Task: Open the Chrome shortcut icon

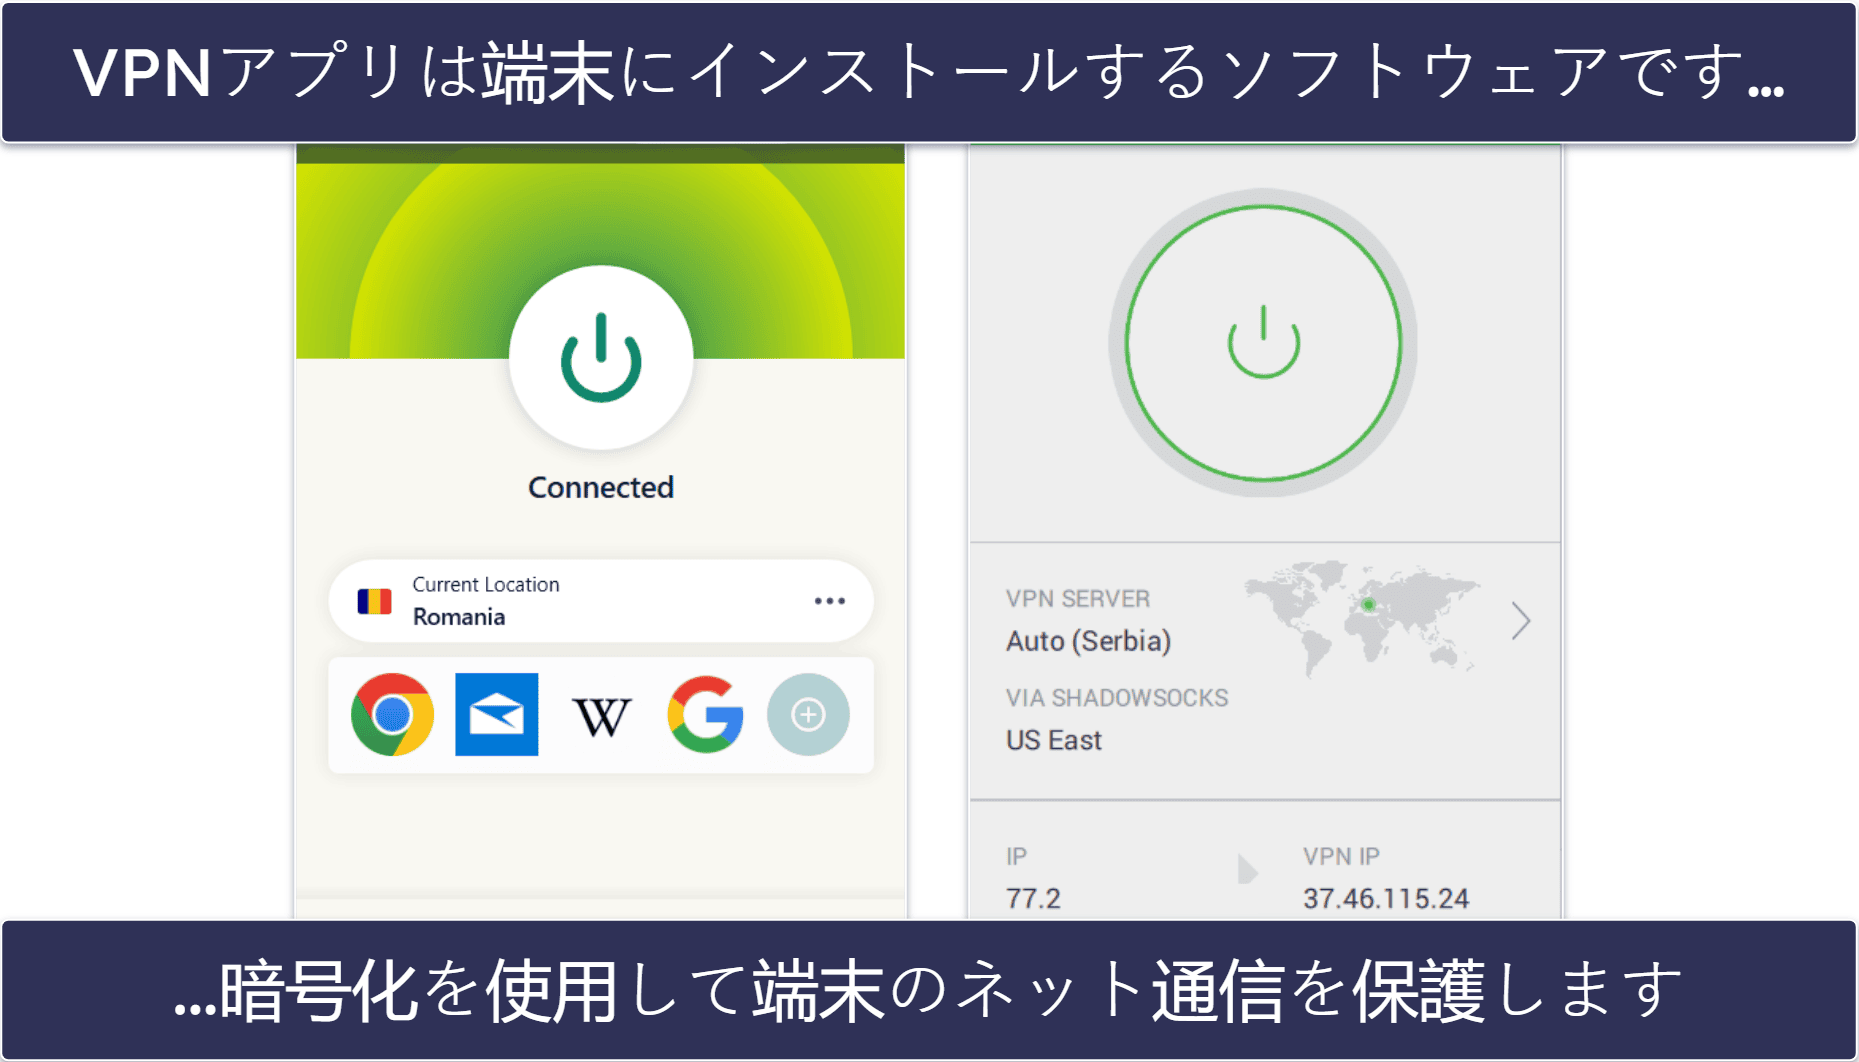Action: tap(392, 714)
